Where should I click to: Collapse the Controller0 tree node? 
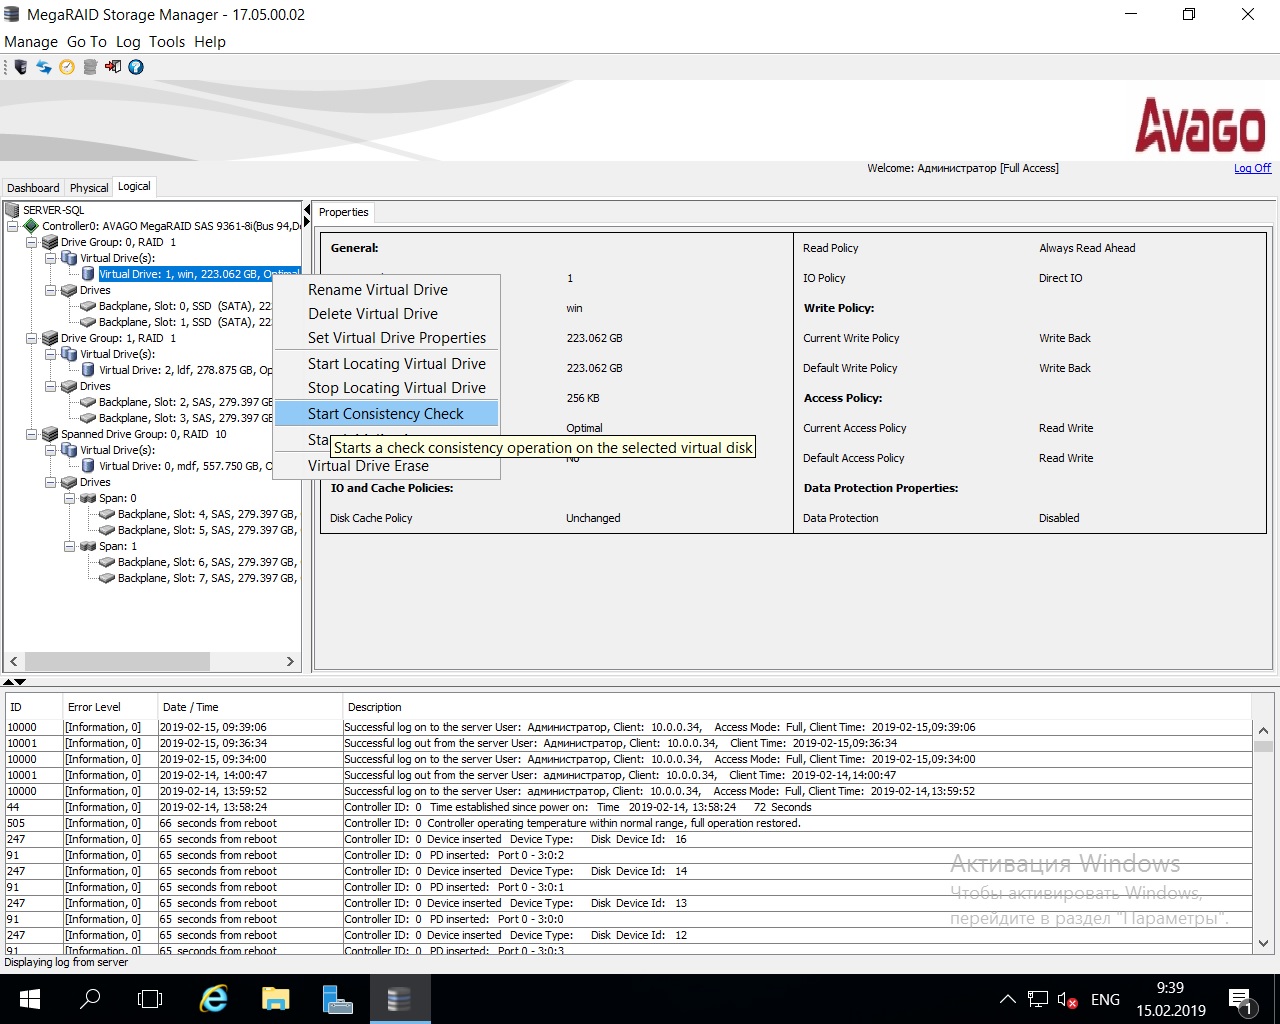pyautogui.click(x=12, y=226)
